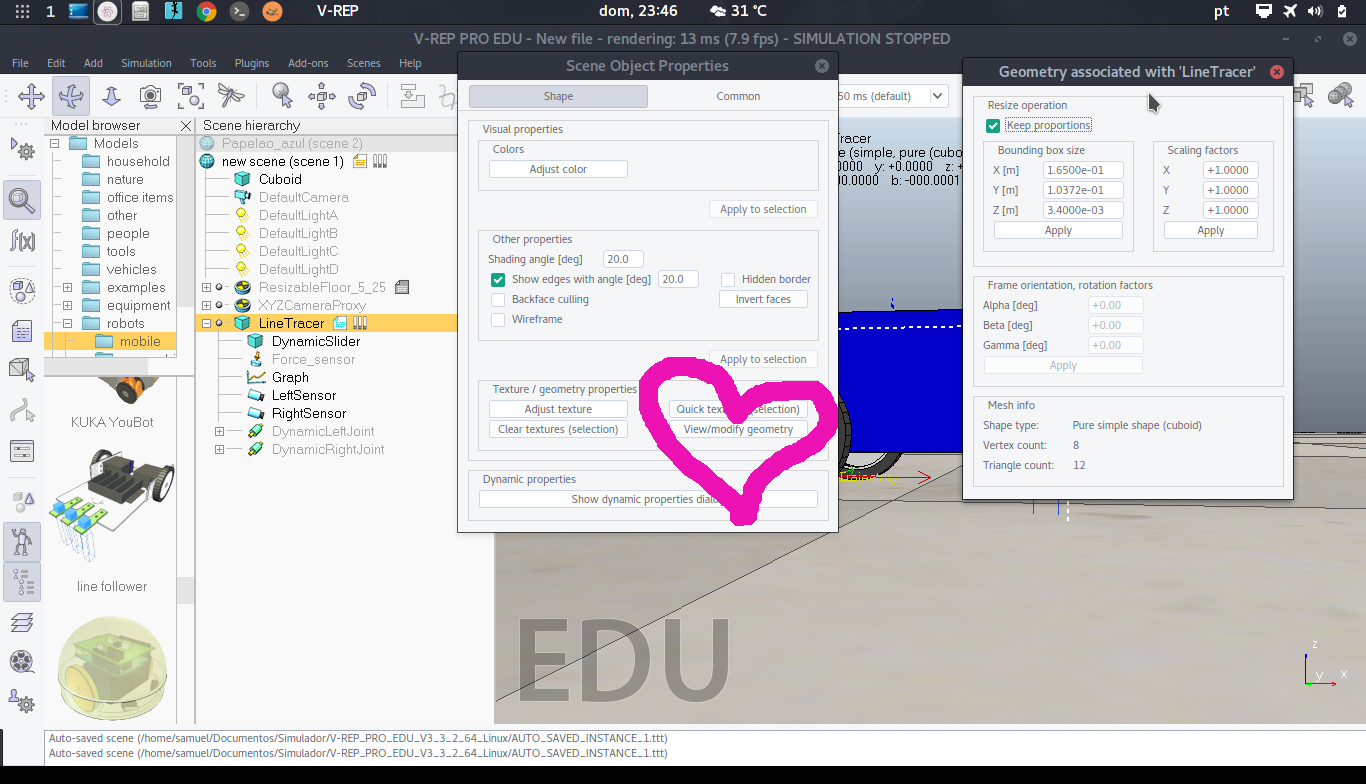The width and height of the screenshot is (1366, 784).
Task: Click the bounding box X size field
Action: pyautogui.click(x=1083, y=170)
